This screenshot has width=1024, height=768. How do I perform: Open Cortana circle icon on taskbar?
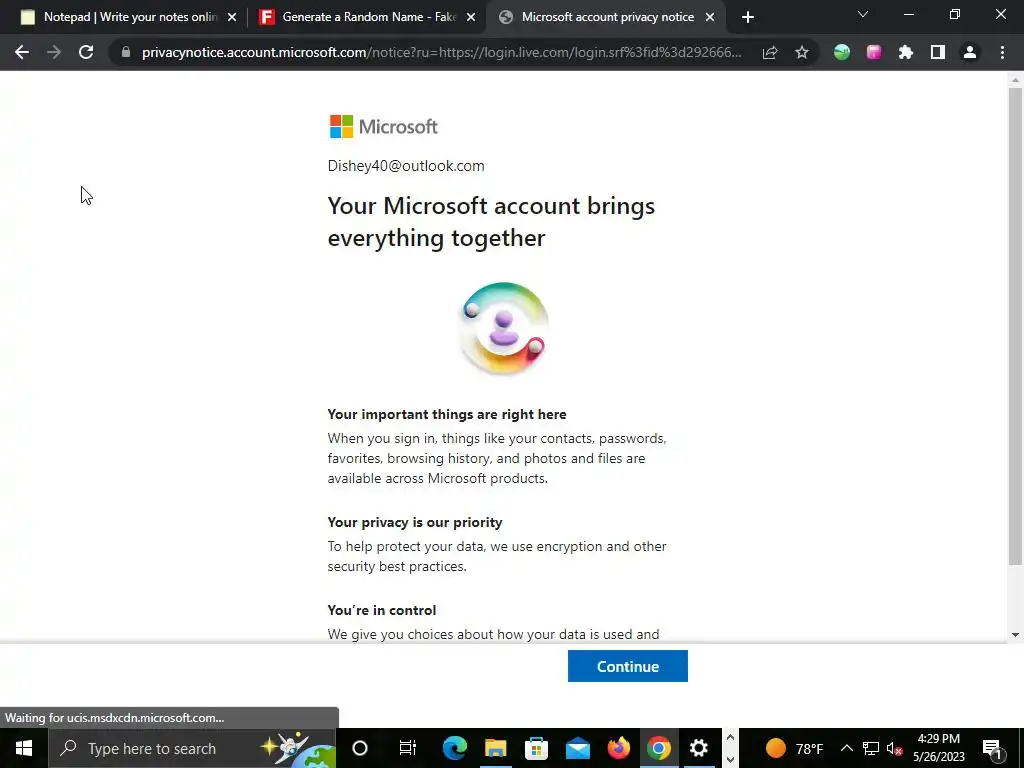coord(360,748)
